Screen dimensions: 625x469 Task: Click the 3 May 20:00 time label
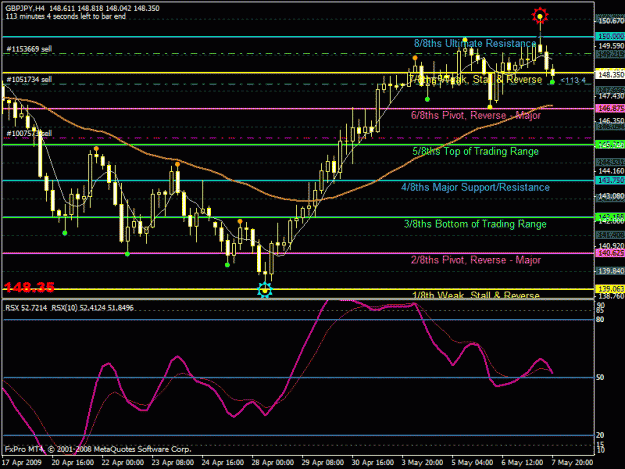pyautogui.click(x=423, y=463)
